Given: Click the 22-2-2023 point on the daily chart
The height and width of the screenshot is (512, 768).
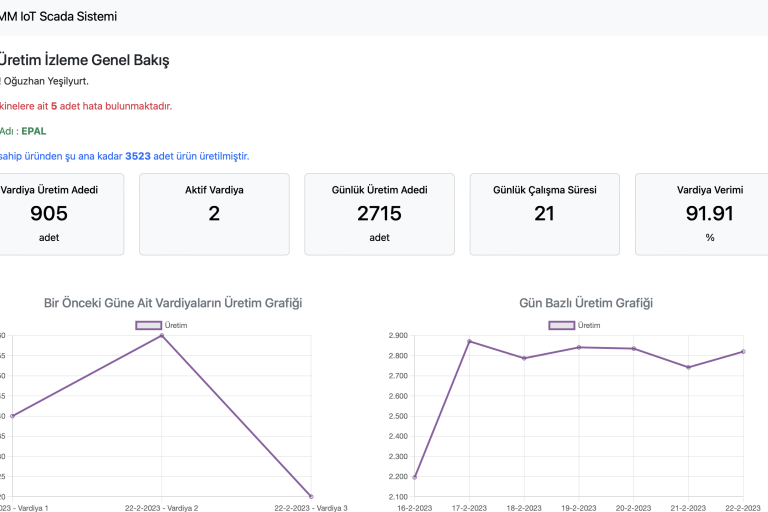Looking at the screenshot, I should [x=743, y=351].
